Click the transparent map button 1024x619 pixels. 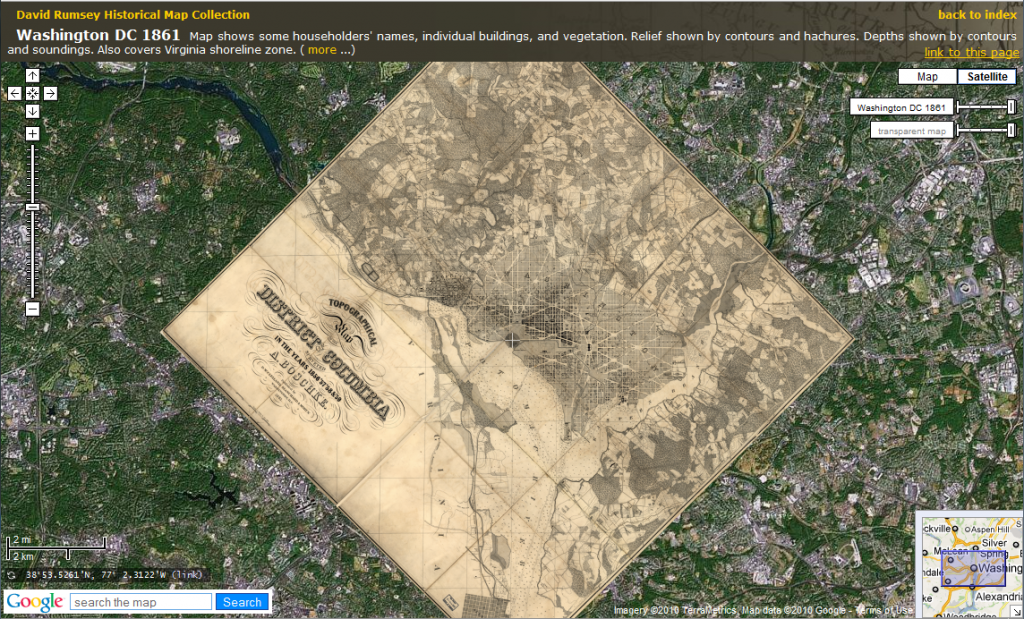[x=912, y=131]
